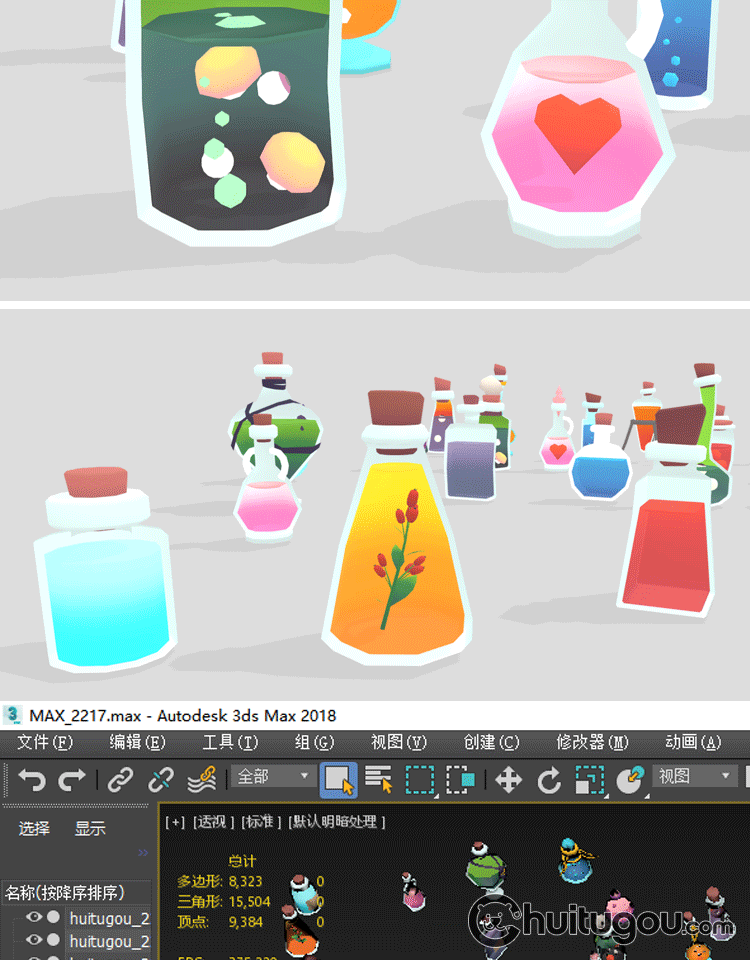Click the 选择 button in scene explorer

(34, 828)
